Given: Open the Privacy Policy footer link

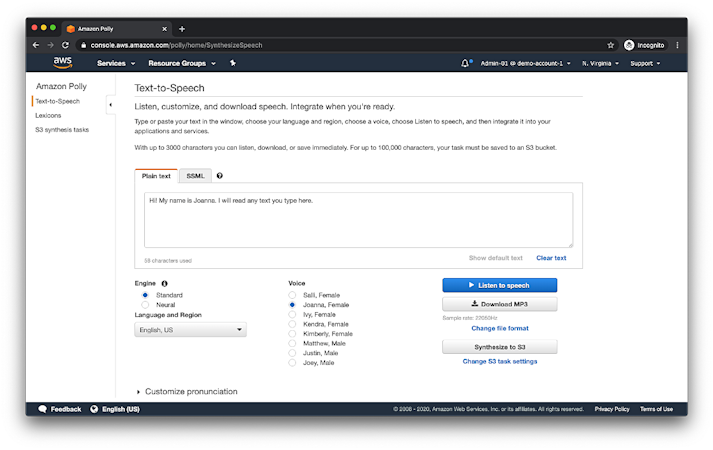Looking at the screenshot, I should [612, 409].
